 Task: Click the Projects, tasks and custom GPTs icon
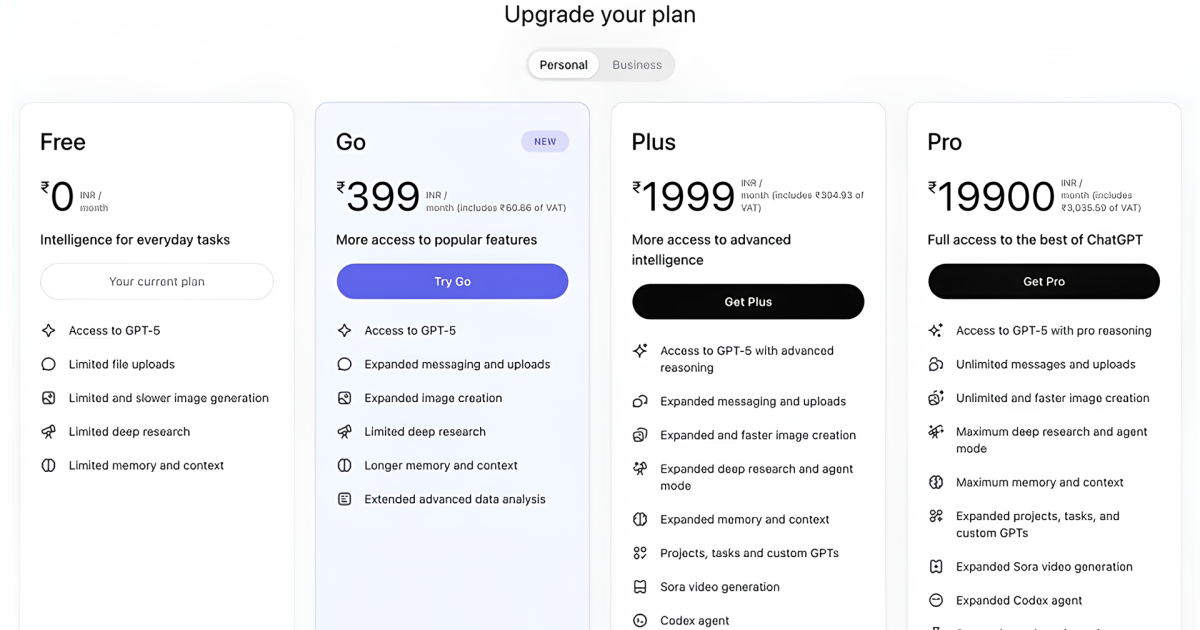(640, 553)
